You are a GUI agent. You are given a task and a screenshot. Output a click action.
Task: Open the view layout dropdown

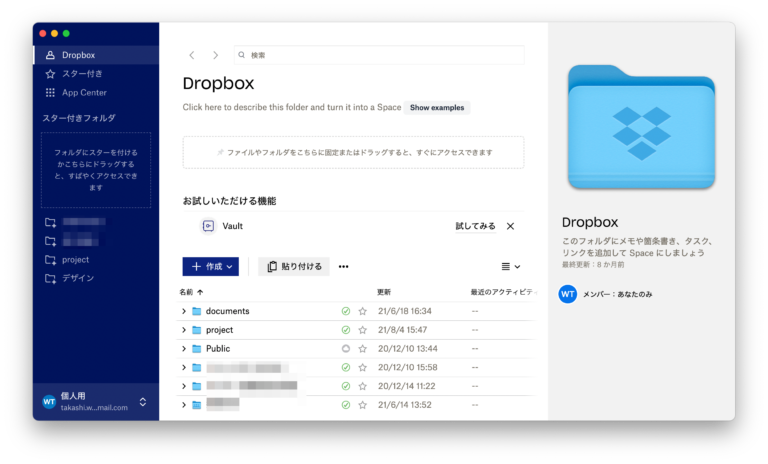coord(510,267)
